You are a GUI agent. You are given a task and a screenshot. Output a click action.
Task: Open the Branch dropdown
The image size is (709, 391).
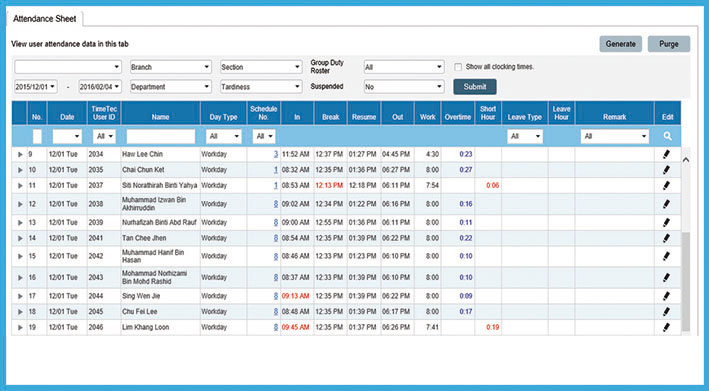pyautogui.click(x=170, y=67)
